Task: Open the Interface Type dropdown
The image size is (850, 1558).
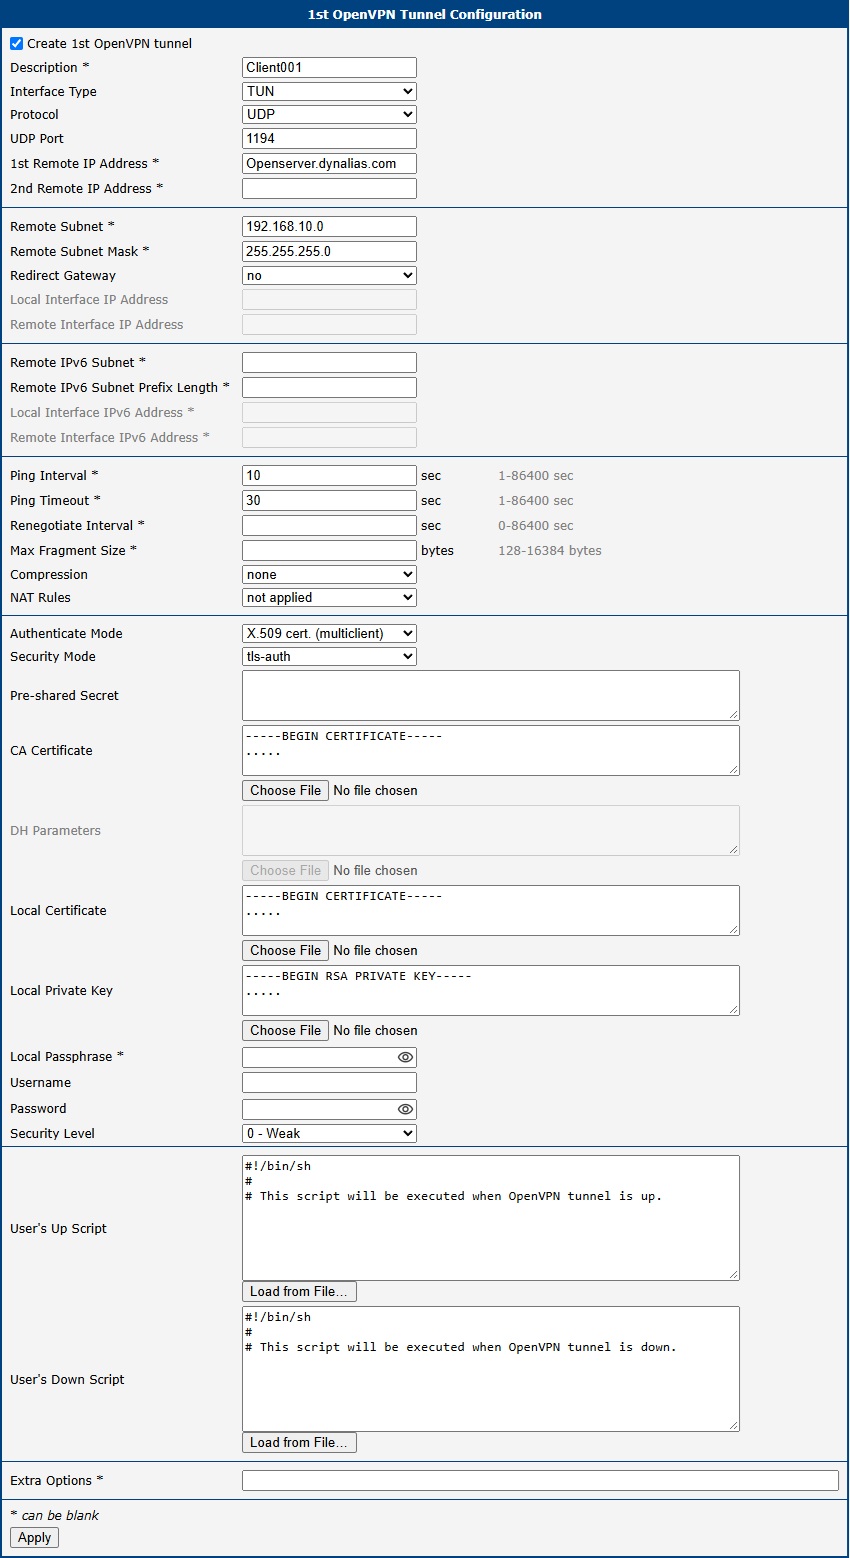Action: tap(329, 91)
